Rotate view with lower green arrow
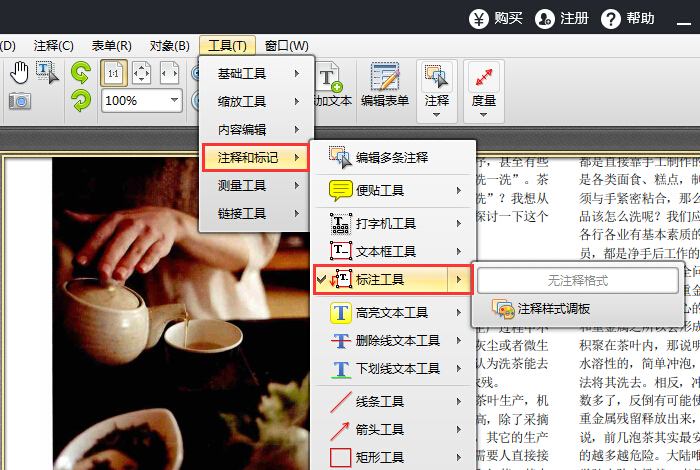This screenshot has width=700, height=470. pos(81,101)
